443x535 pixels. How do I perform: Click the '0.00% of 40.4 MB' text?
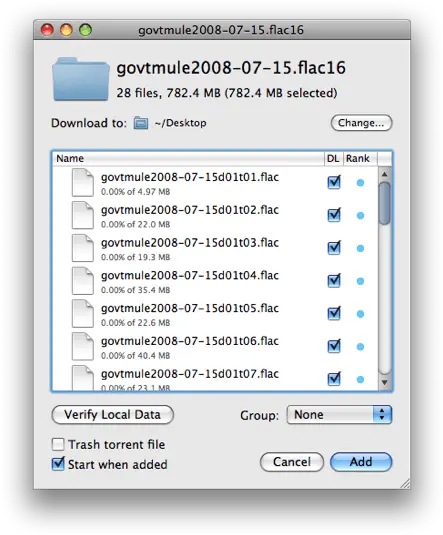[x=135, y=356]
